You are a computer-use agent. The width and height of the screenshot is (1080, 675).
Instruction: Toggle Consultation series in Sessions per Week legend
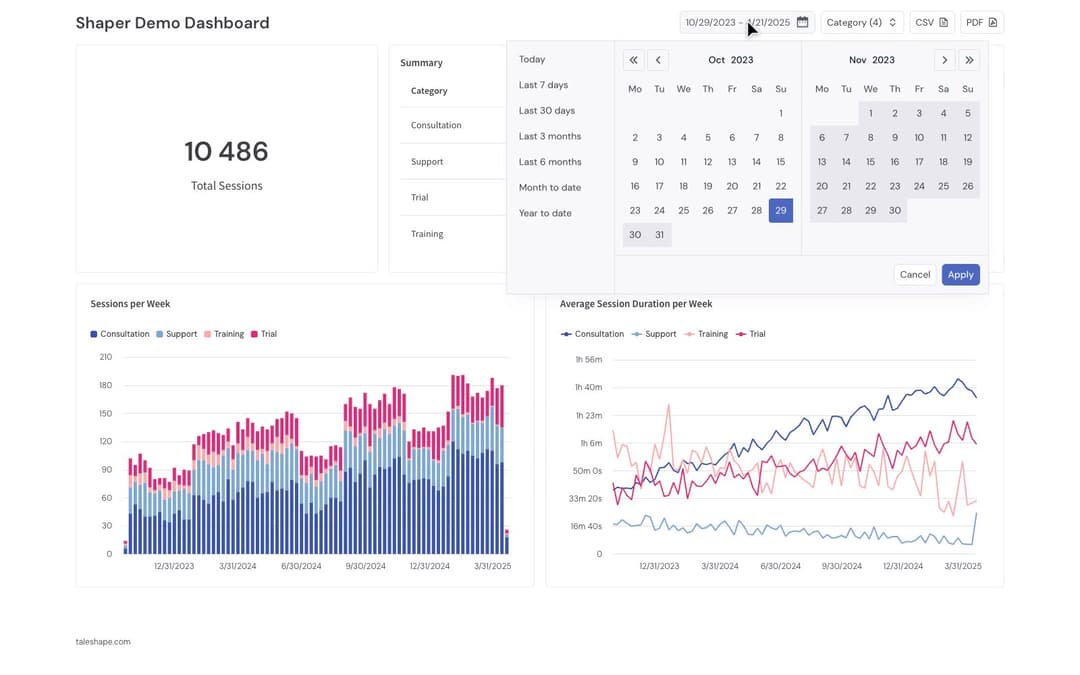pos(120,334)
